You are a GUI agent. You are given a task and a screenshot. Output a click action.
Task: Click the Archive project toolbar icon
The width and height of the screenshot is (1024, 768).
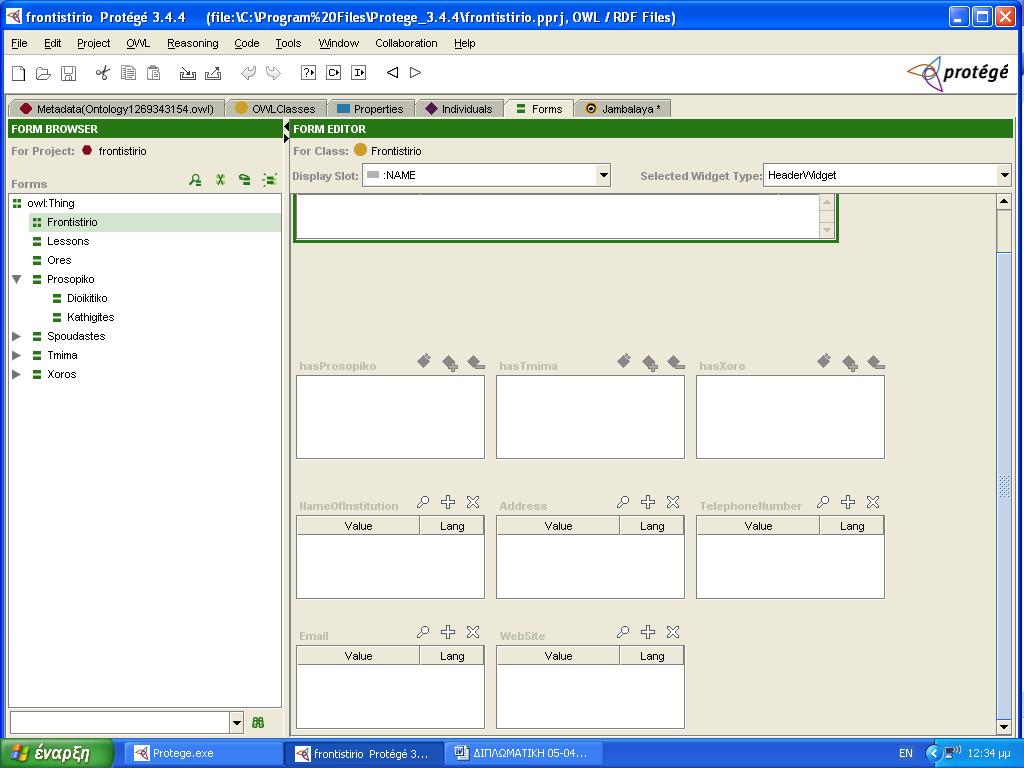(x=187, y=72)
